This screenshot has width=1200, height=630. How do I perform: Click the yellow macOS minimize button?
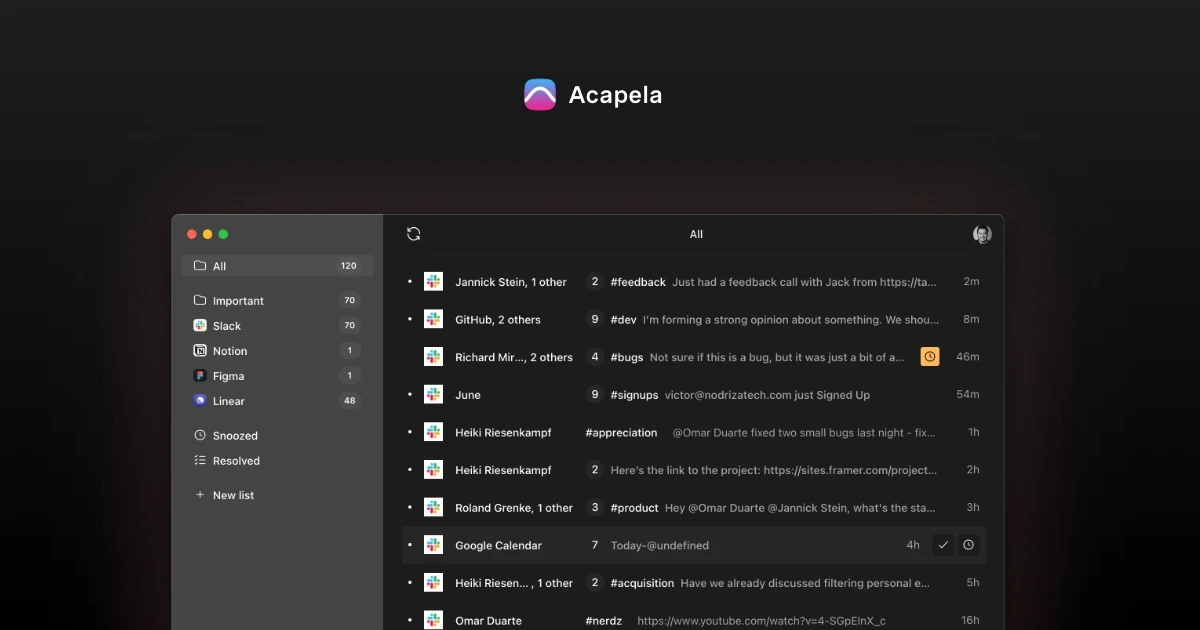(x=207, y=234)
